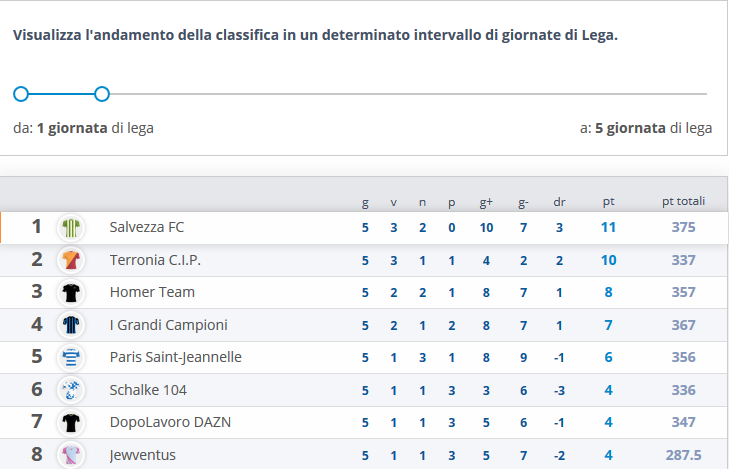Click I Grandi Campioni striped jersey icon
The width and height of the screenshot is (729, 469).
(70, 325)
